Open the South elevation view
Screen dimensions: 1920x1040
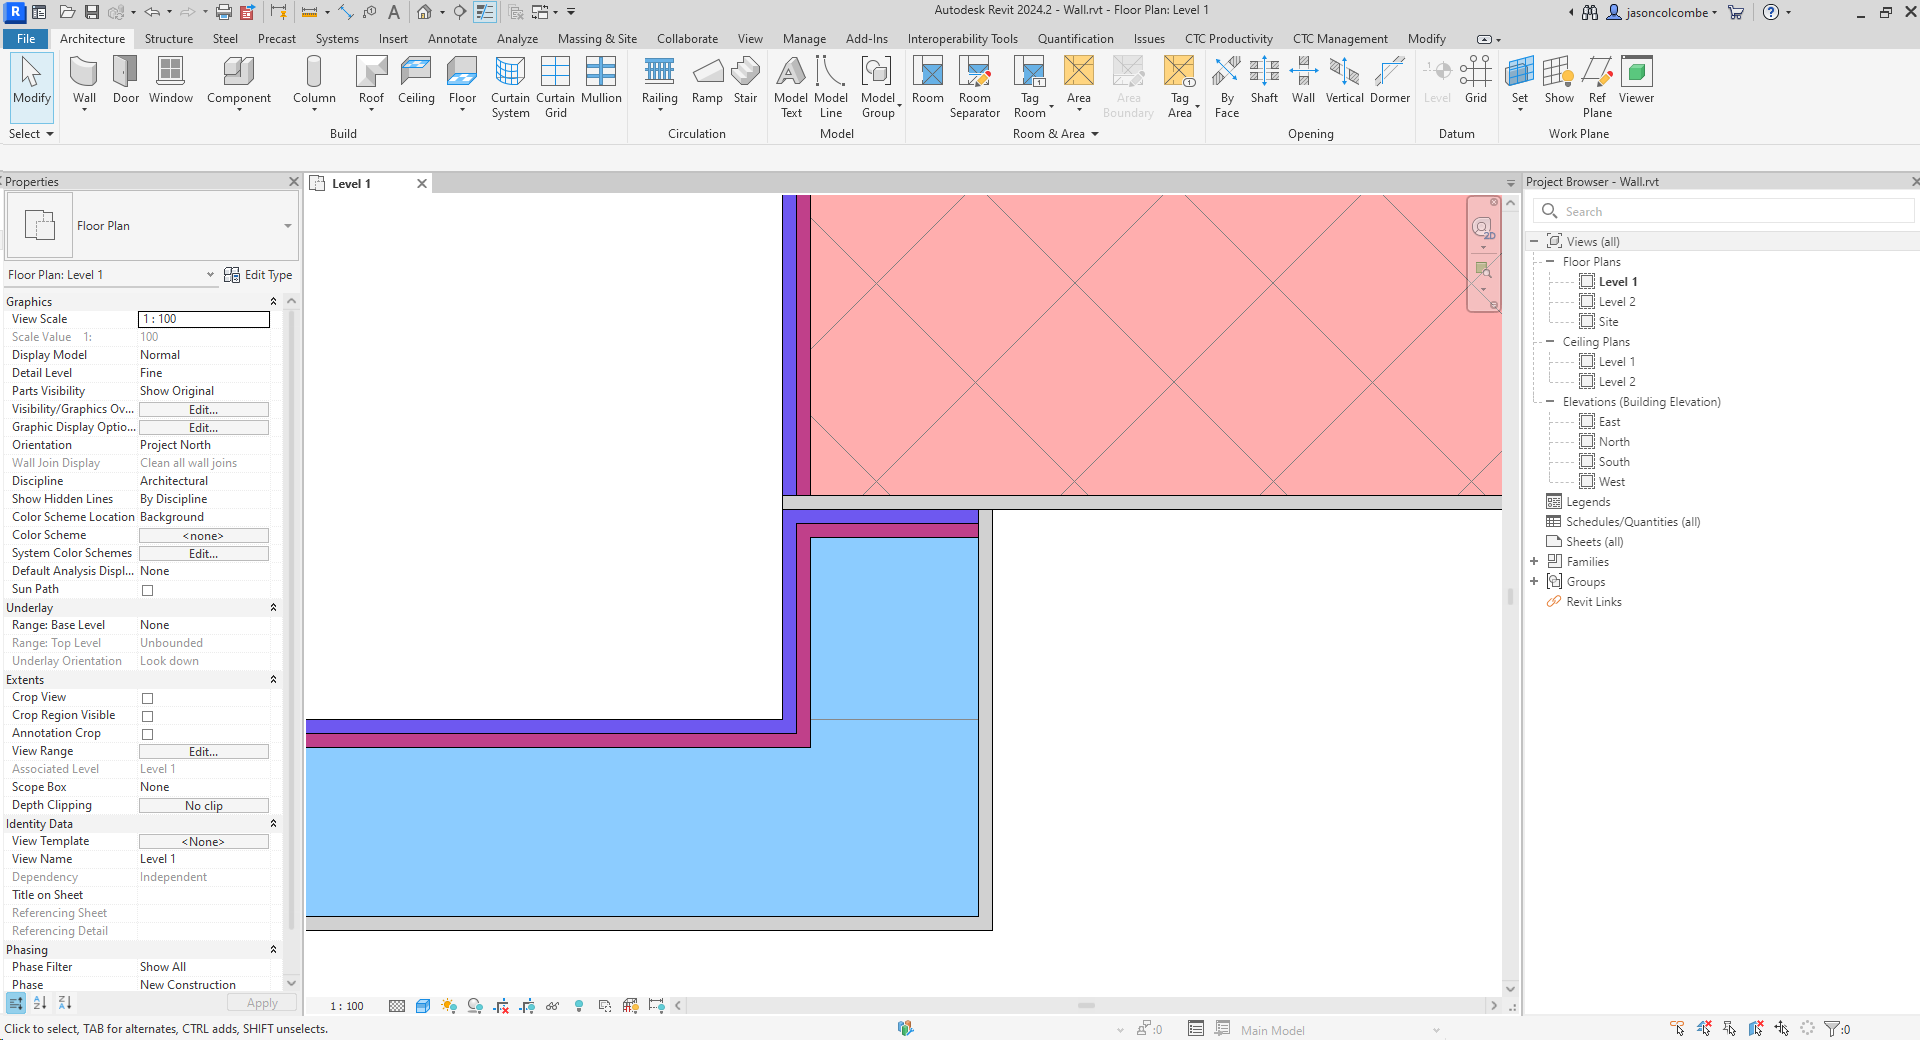click(x=1614, y=462)
